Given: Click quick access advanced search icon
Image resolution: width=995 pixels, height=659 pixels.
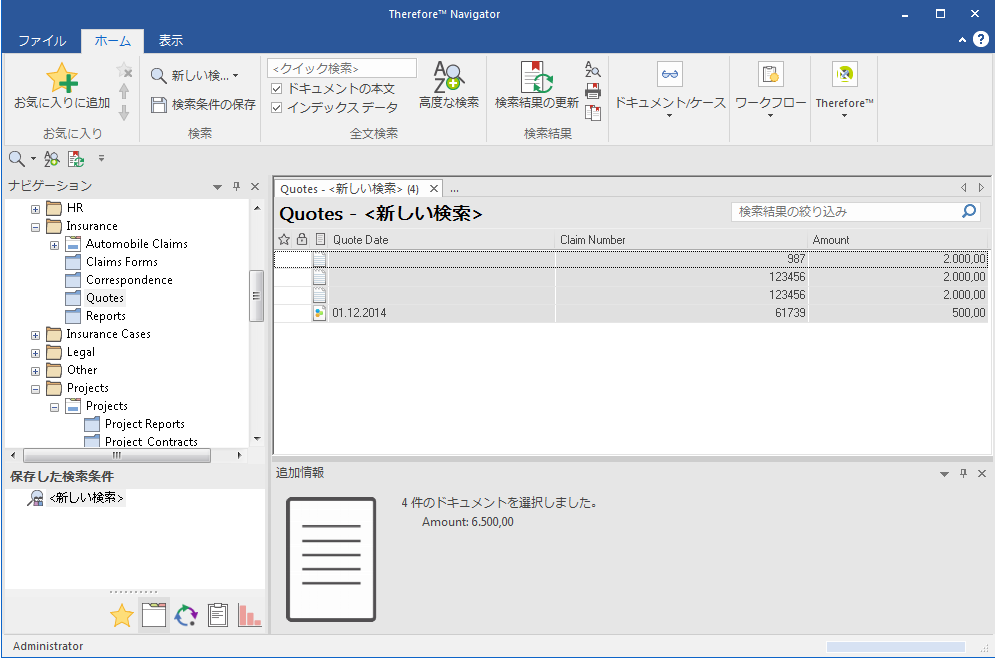Looking at the screenshot, I should [51, 159].
